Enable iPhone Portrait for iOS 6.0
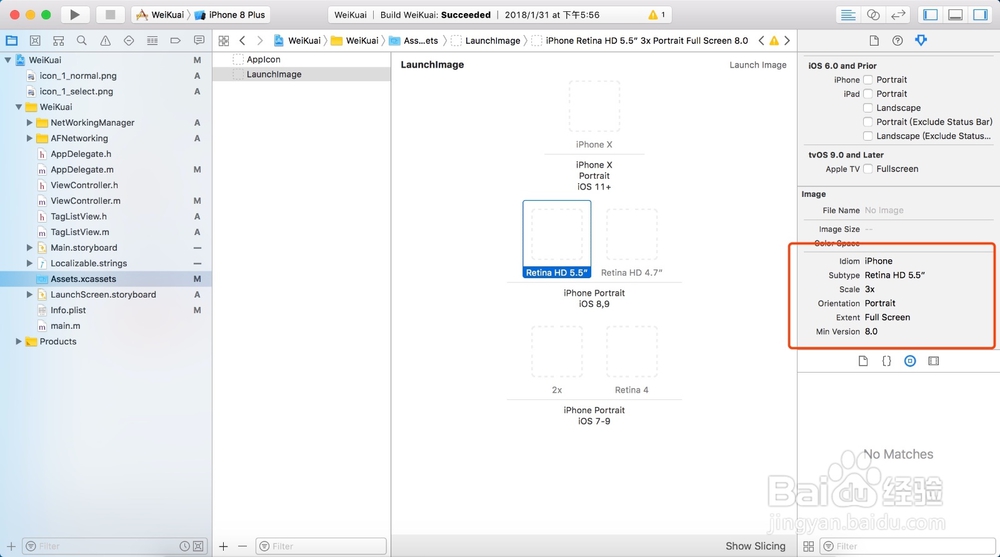Viewport: 1000px width, 557px height. (x=868, y=80)
